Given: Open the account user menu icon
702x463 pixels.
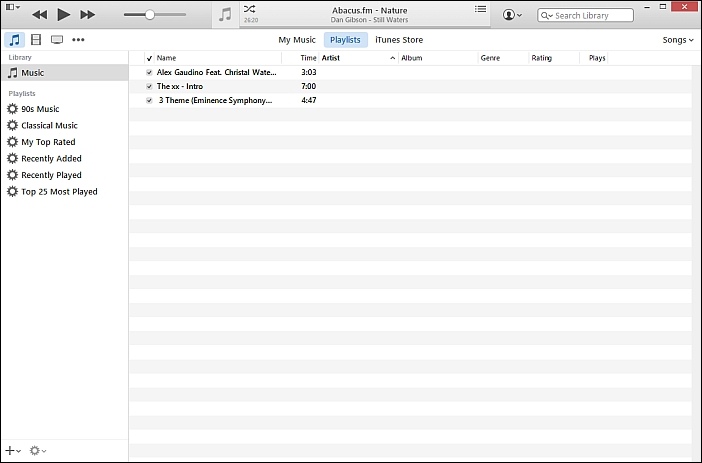Looking at the screenshot, I should (512, 15).
